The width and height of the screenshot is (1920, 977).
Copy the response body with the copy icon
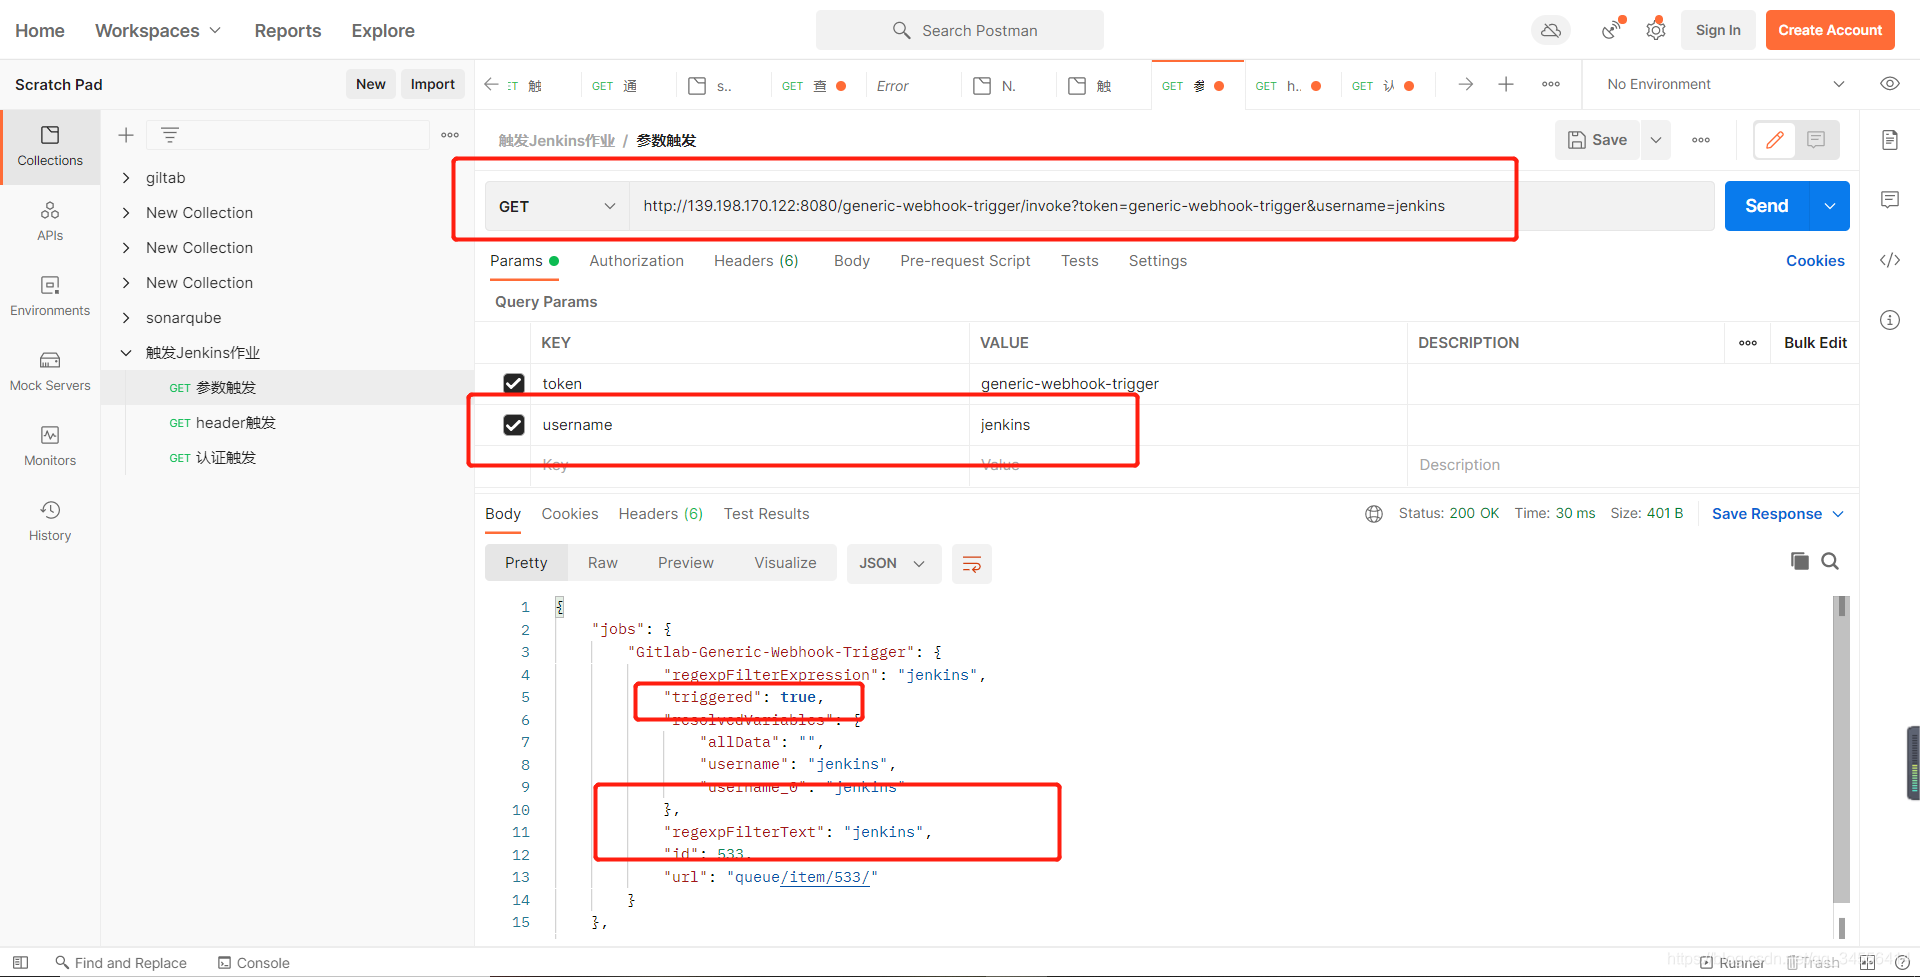pos(1800,561)
